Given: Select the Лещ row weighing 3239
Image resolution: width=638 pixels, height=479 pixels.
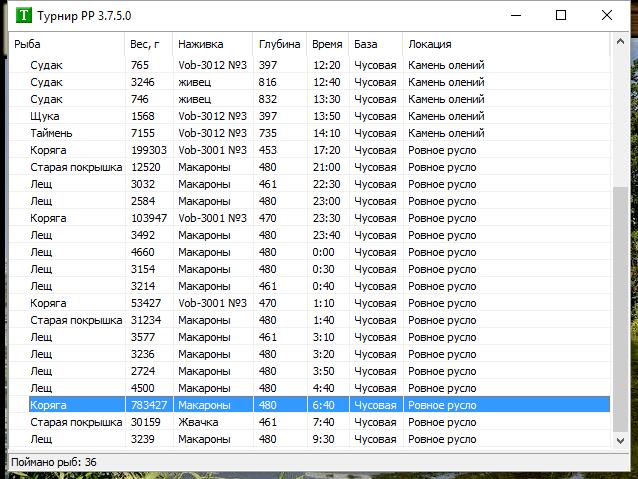Looking at the screenshot, I should point(309,440).
